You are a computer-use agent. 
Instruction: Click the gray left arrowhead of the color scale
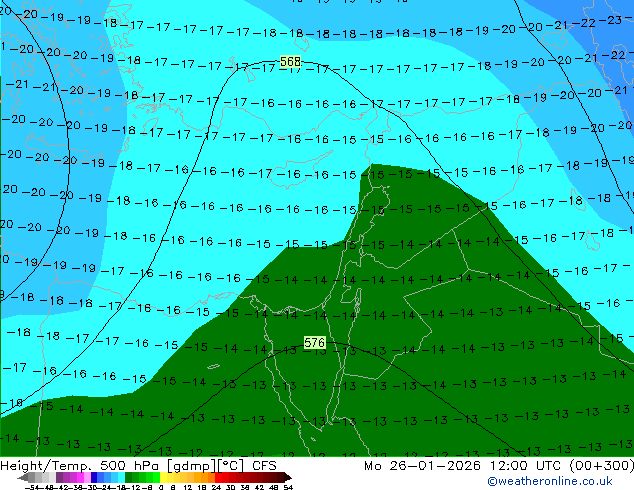[23, 478]
